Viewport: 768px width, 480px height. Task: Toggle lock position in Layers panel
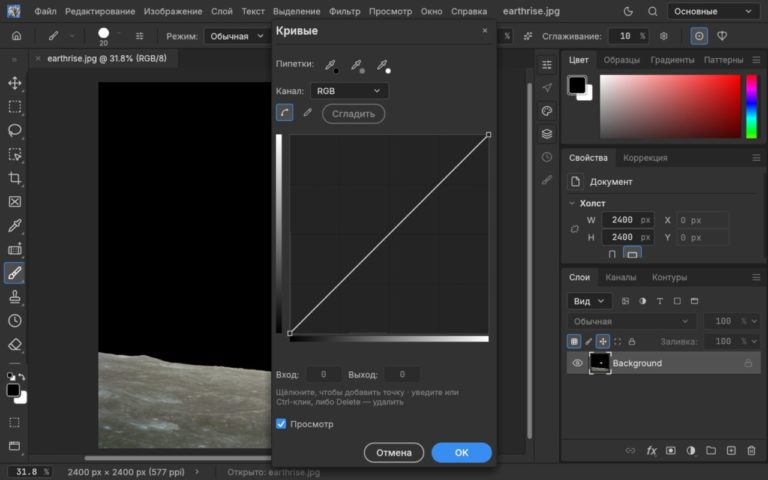603,341
